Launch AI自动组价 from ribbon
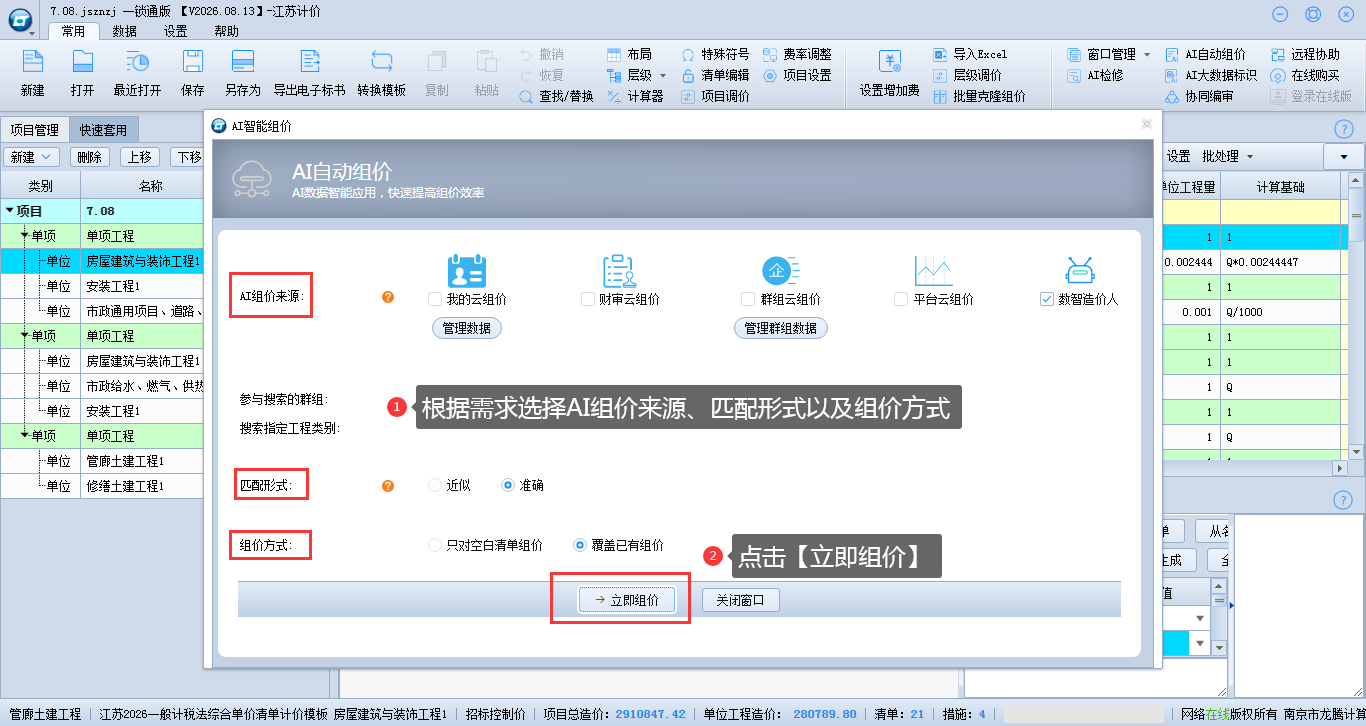Viewport: 1366px width, 726px height. (x=1205, y=54)
